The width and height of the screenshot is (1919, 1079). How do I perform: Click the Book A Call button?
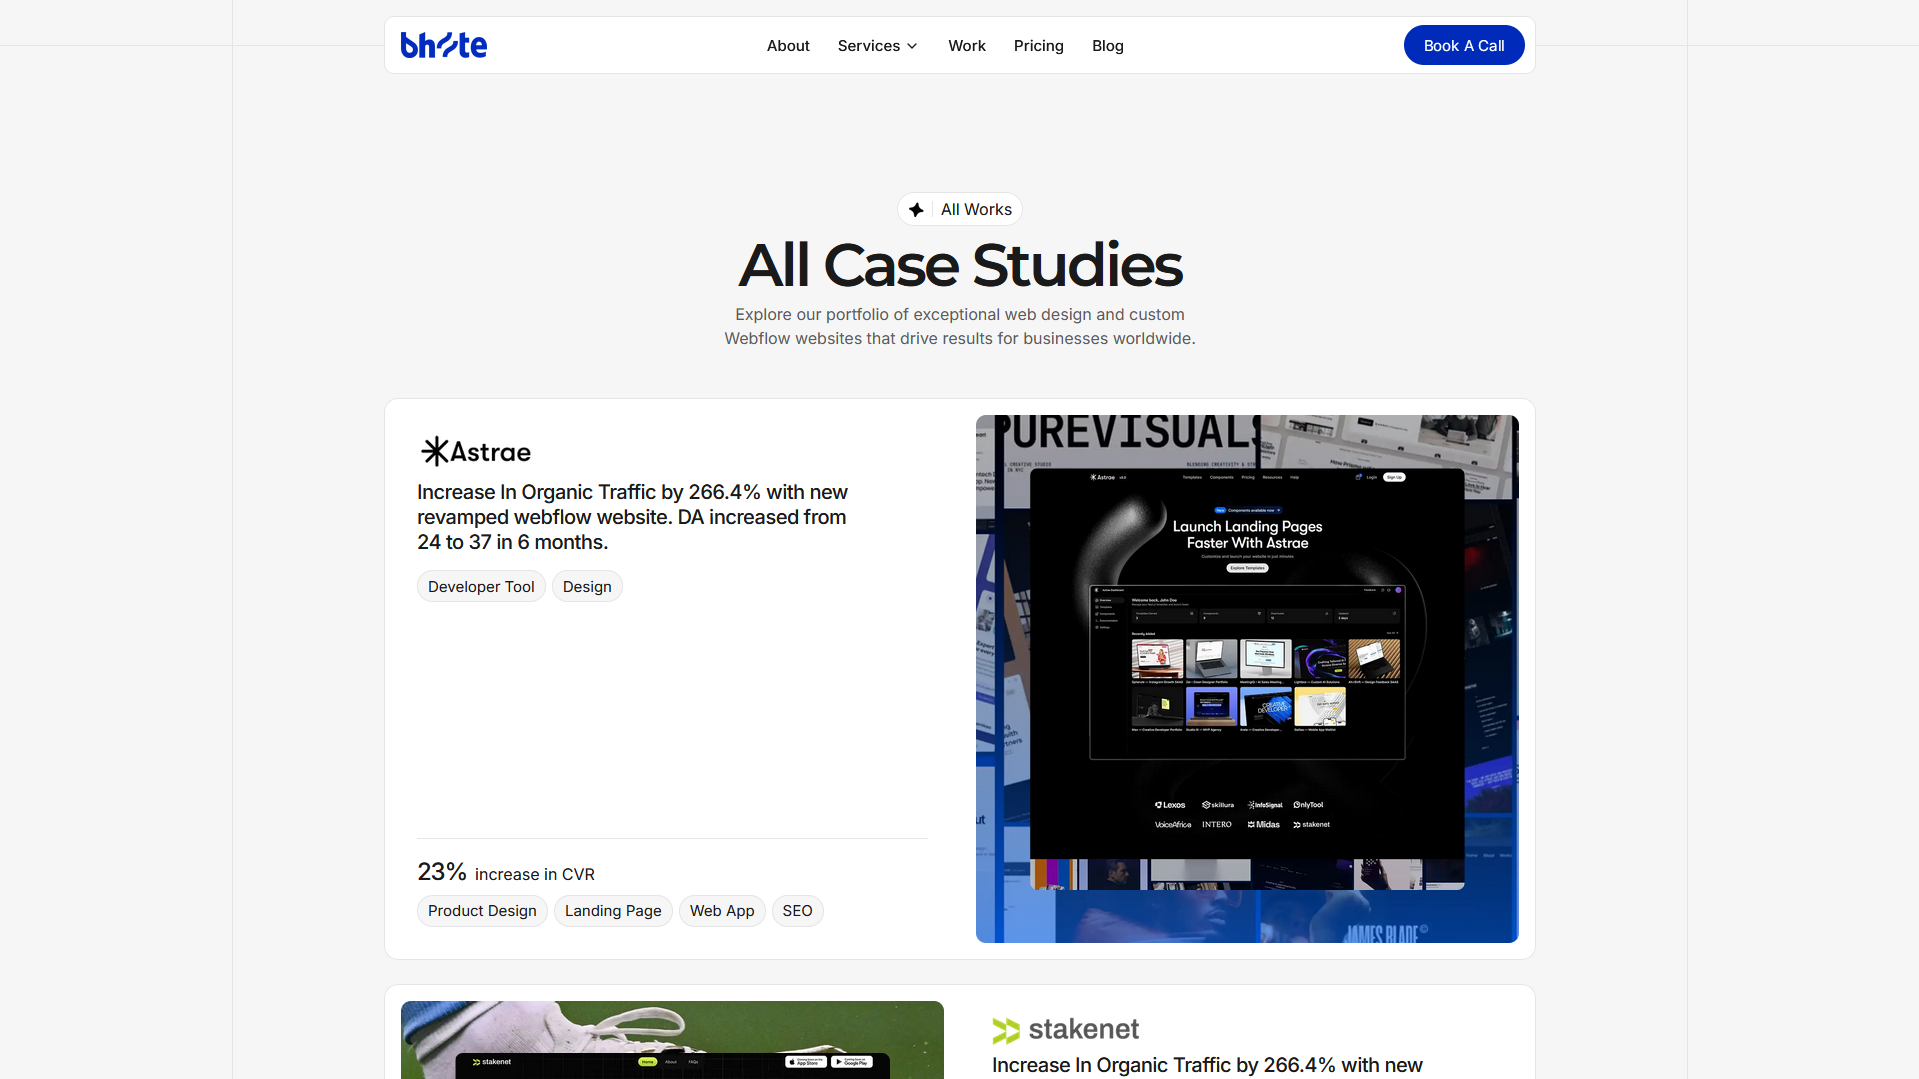[x=1464, y=45]
